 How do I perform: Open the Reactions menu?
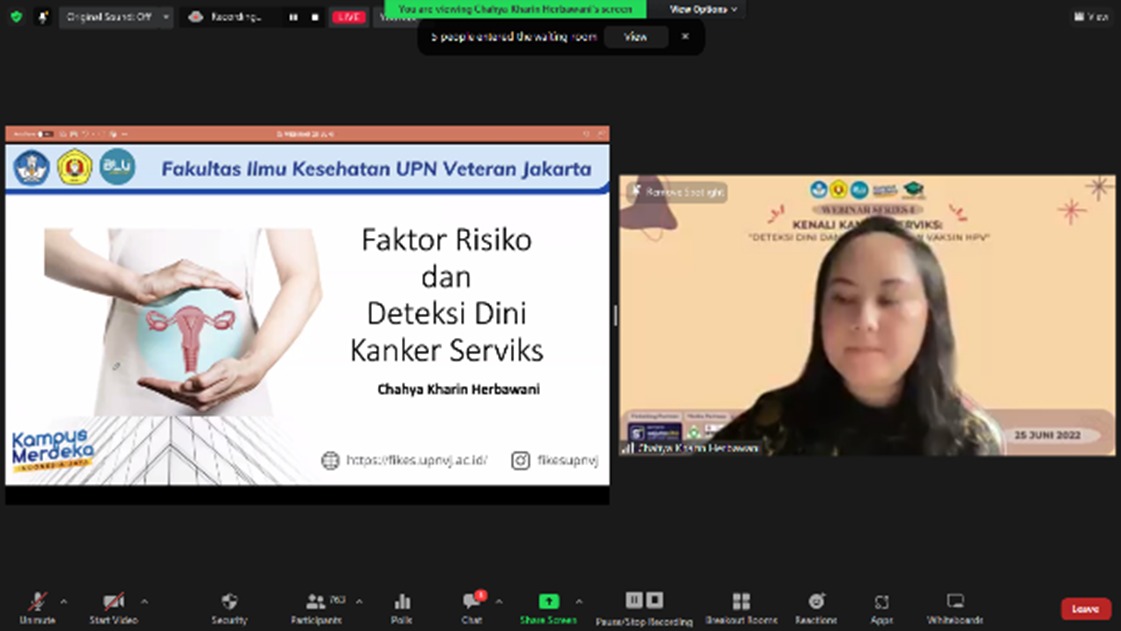816,607
